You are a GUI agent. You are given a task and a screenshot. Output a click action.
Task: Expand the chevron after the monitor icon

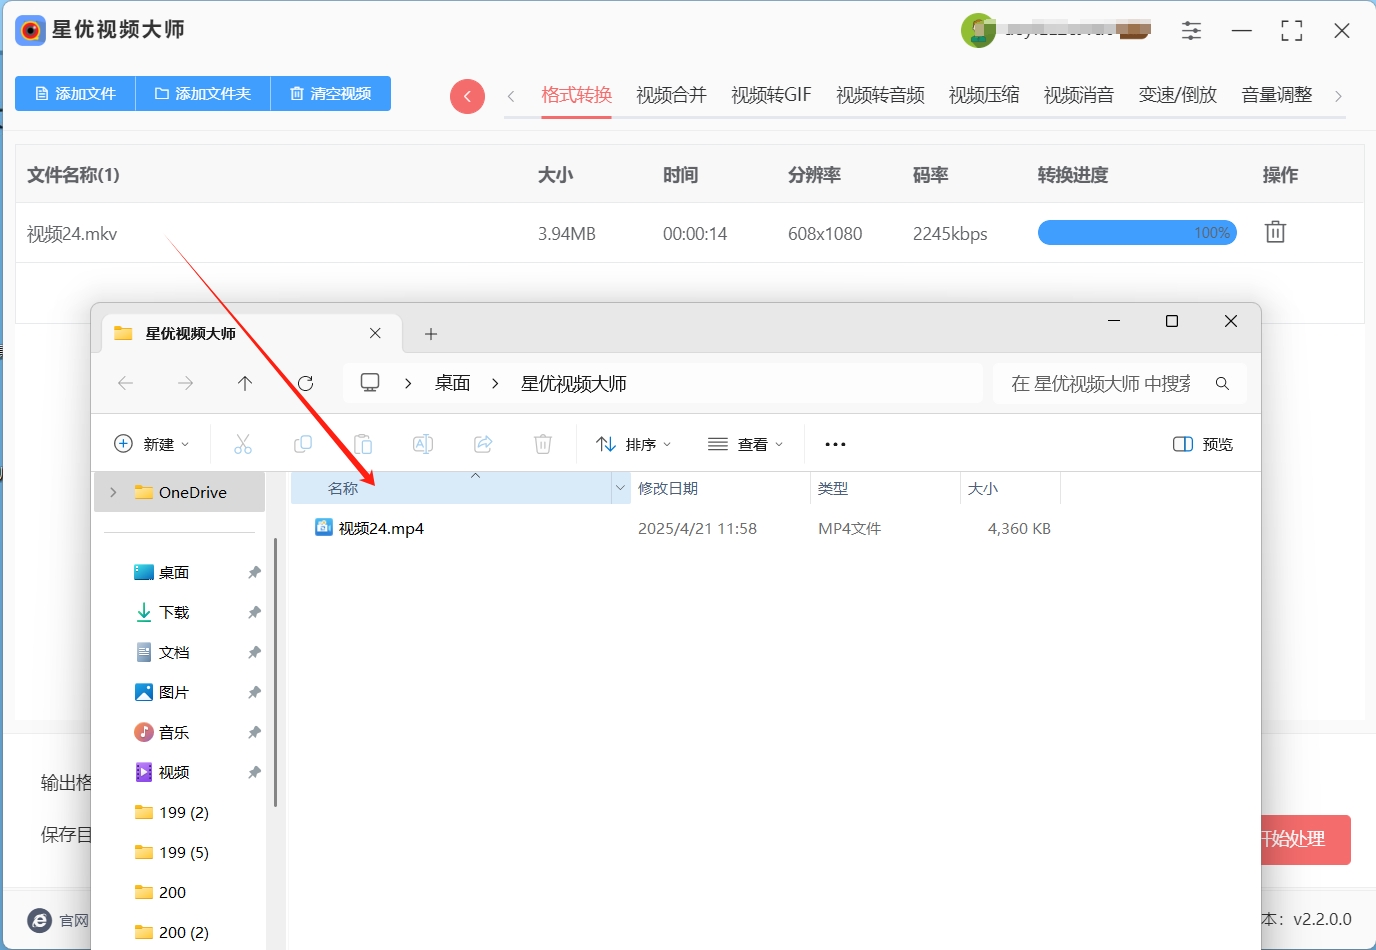[x=408, y=383]
